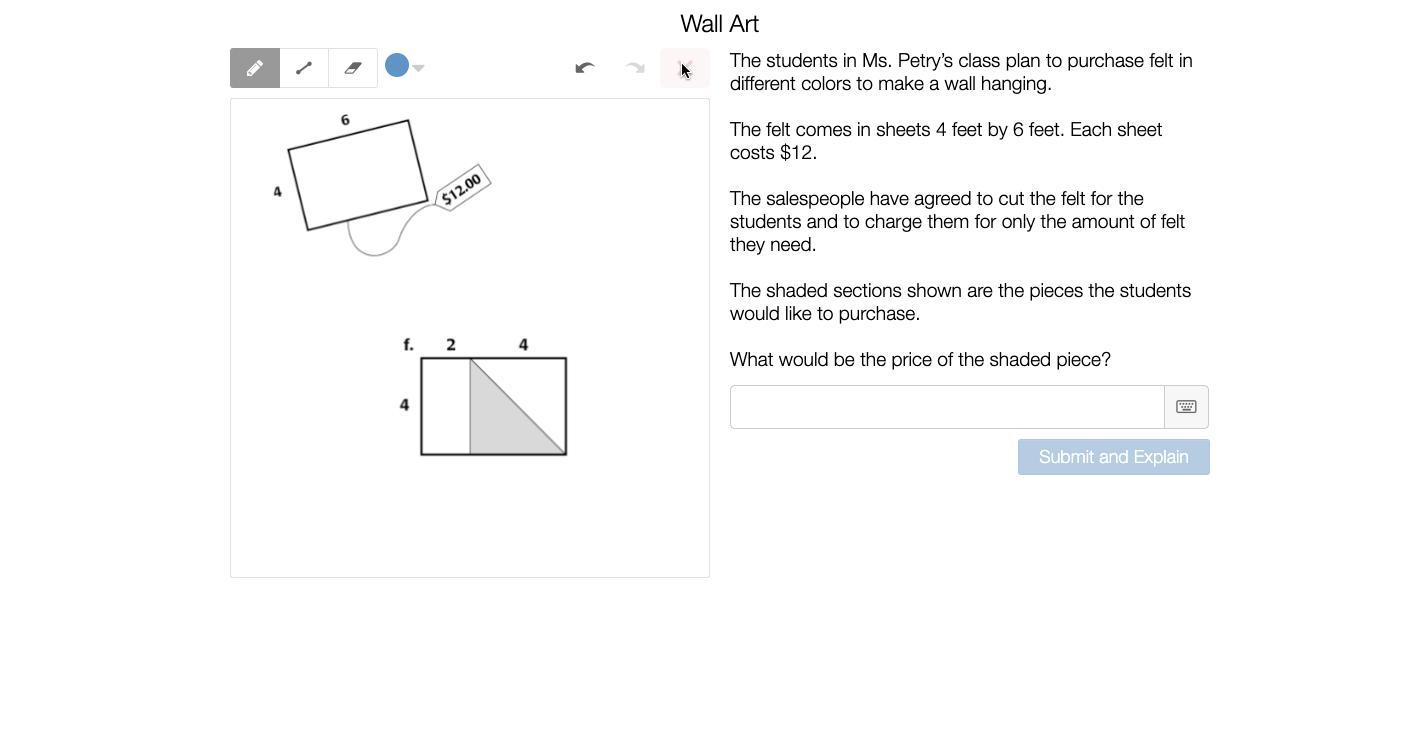Click the blue pen color circle
The width and height of the screenshot is (1426, 731).
(x=397, y=66)
